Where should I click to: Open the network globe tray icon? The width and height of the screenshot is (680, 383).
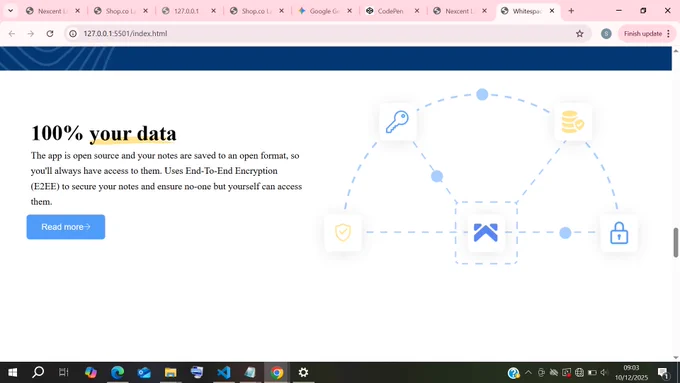[579, 372]
